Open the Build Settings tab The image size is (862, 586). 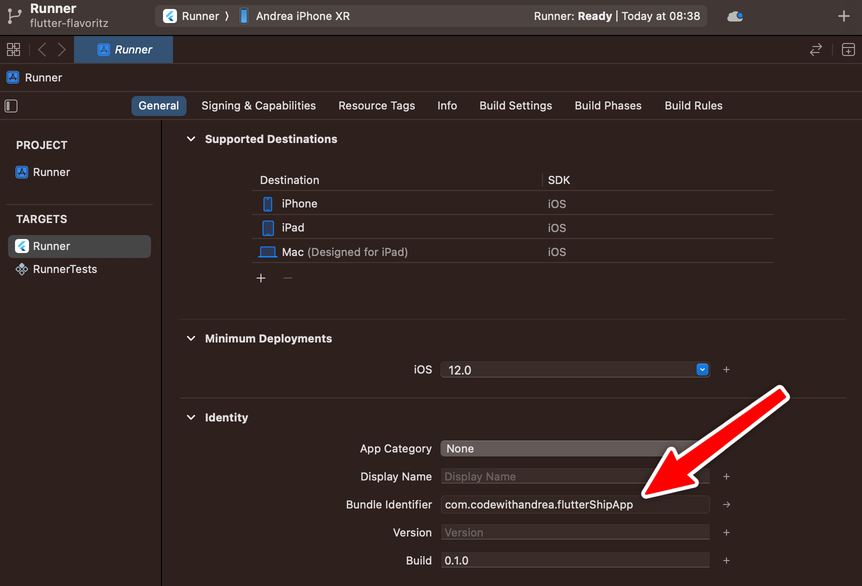(x=516, y=106)
